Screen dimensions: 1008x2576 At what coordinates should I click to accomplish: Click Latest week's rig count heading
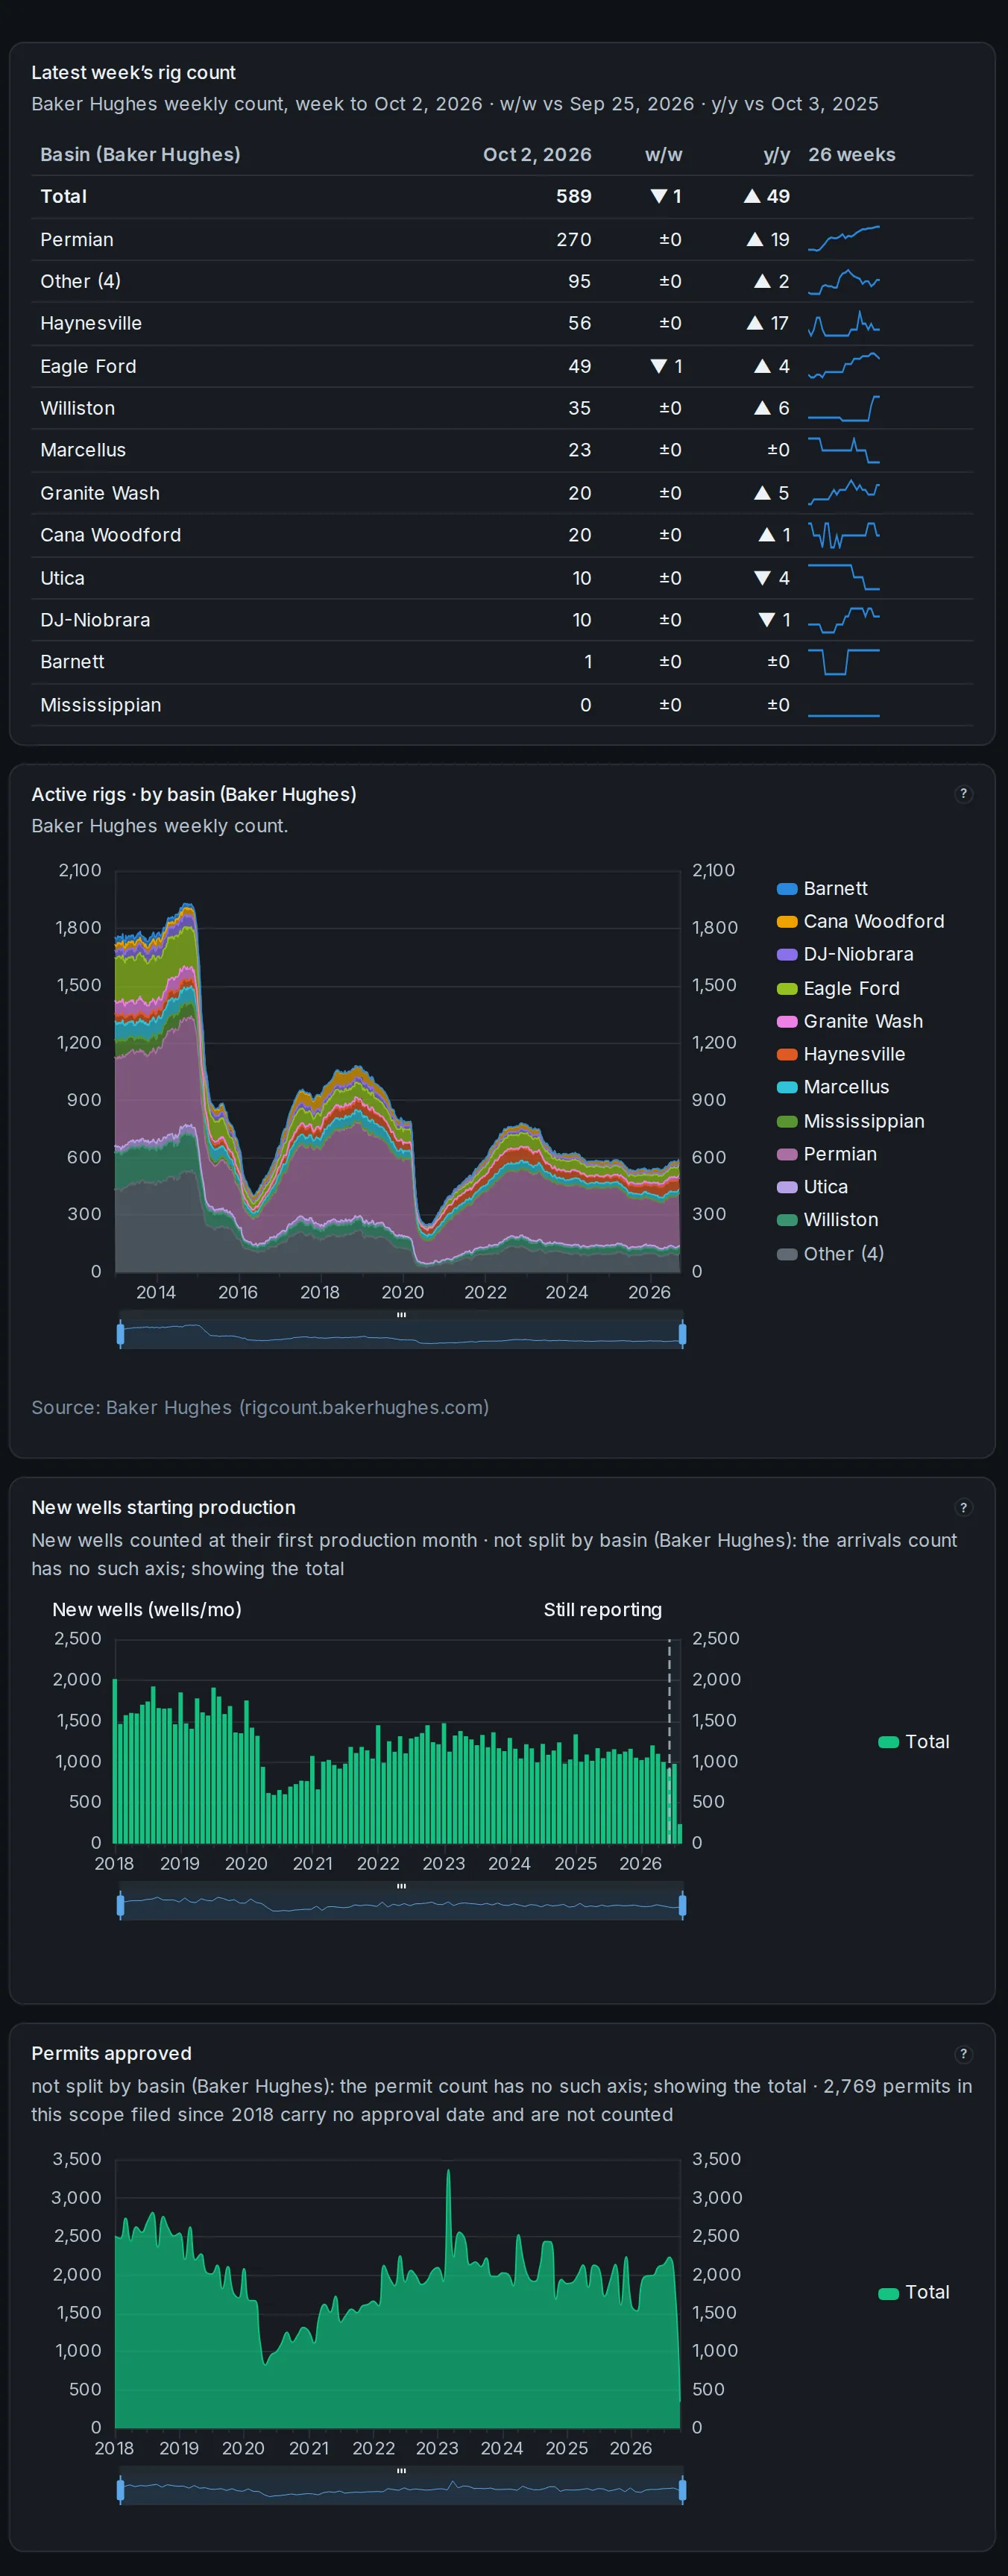134,73
